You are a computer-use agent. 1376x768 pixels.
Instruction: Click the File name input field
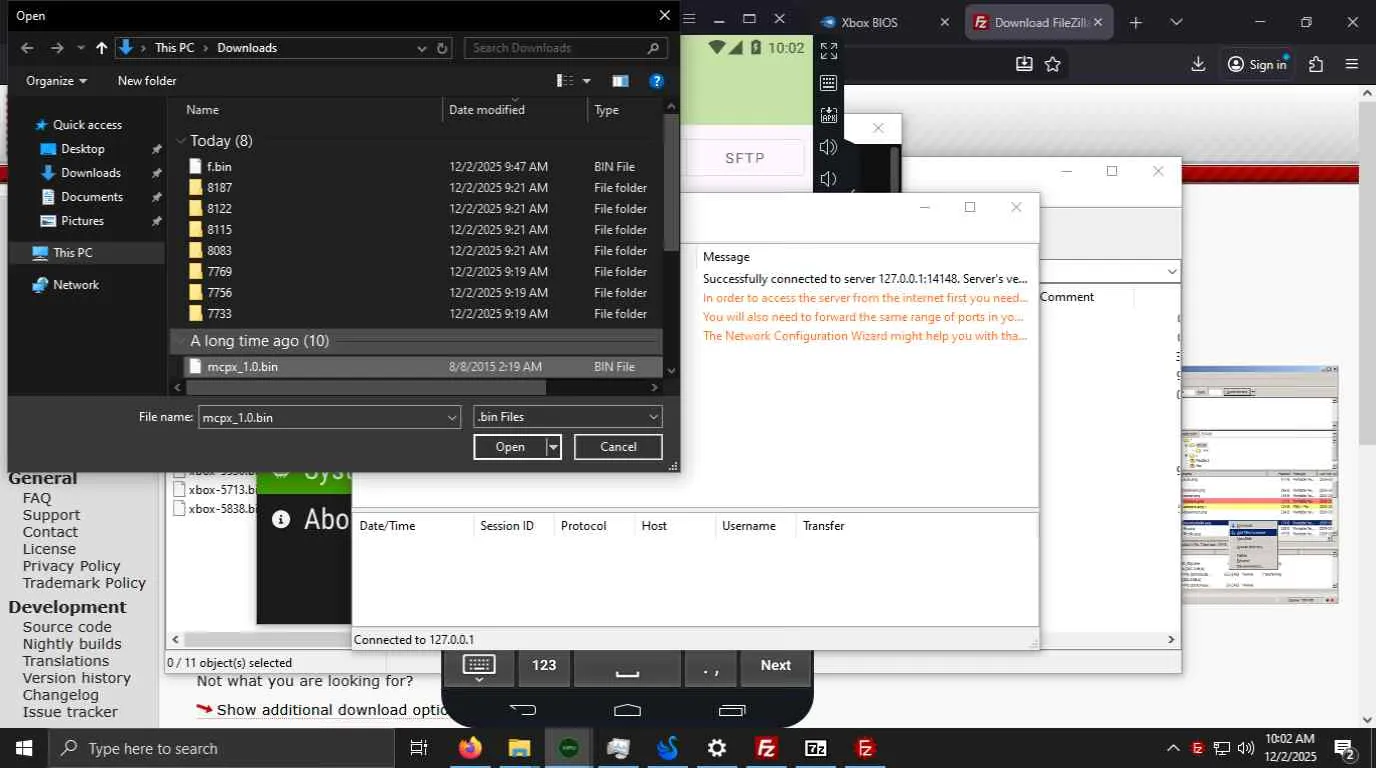click(329, 417)
